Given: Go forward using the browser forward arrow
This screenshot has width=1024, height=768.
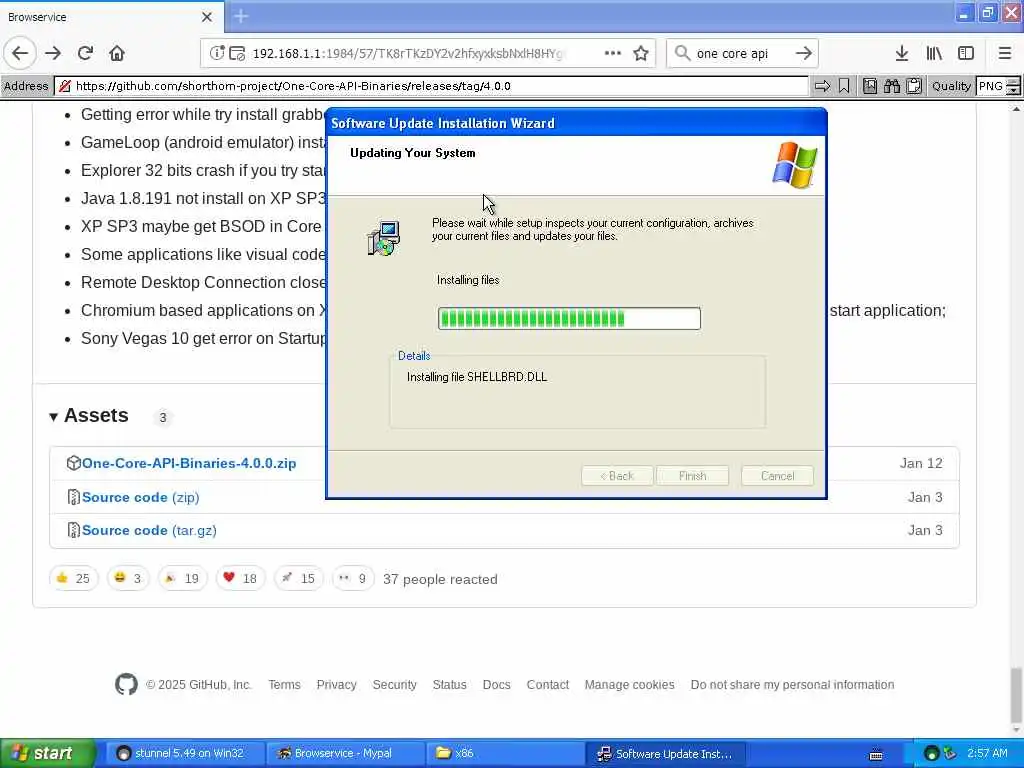Looking at the screenshot, I should point(53,53).
